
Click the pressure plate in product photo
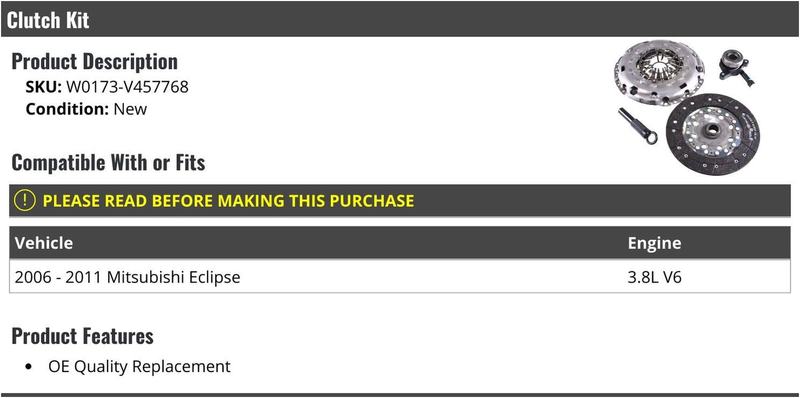coord(659,72)
